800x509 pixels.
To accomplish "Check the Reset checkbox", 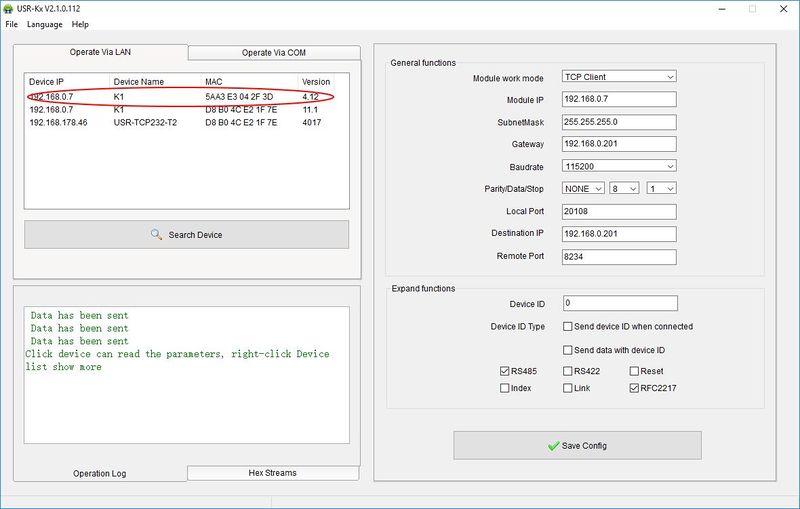I will click(x=634, y=371).
